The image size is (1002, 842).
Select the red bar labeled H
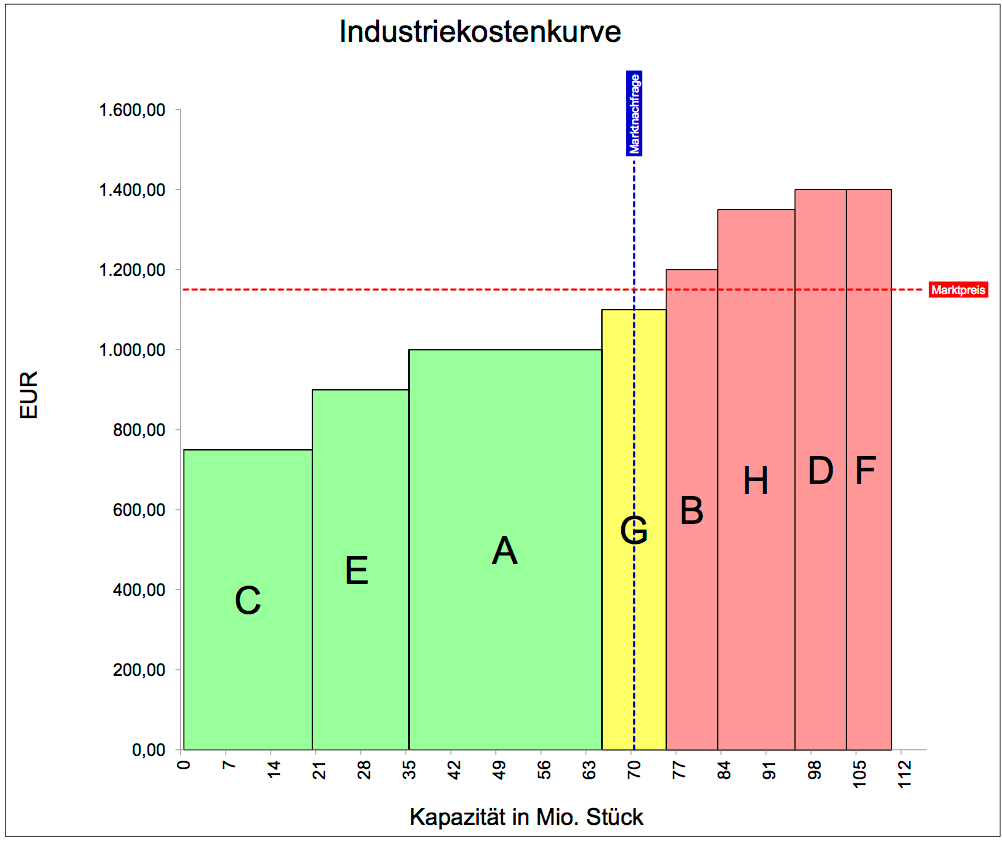coord(755,481)
